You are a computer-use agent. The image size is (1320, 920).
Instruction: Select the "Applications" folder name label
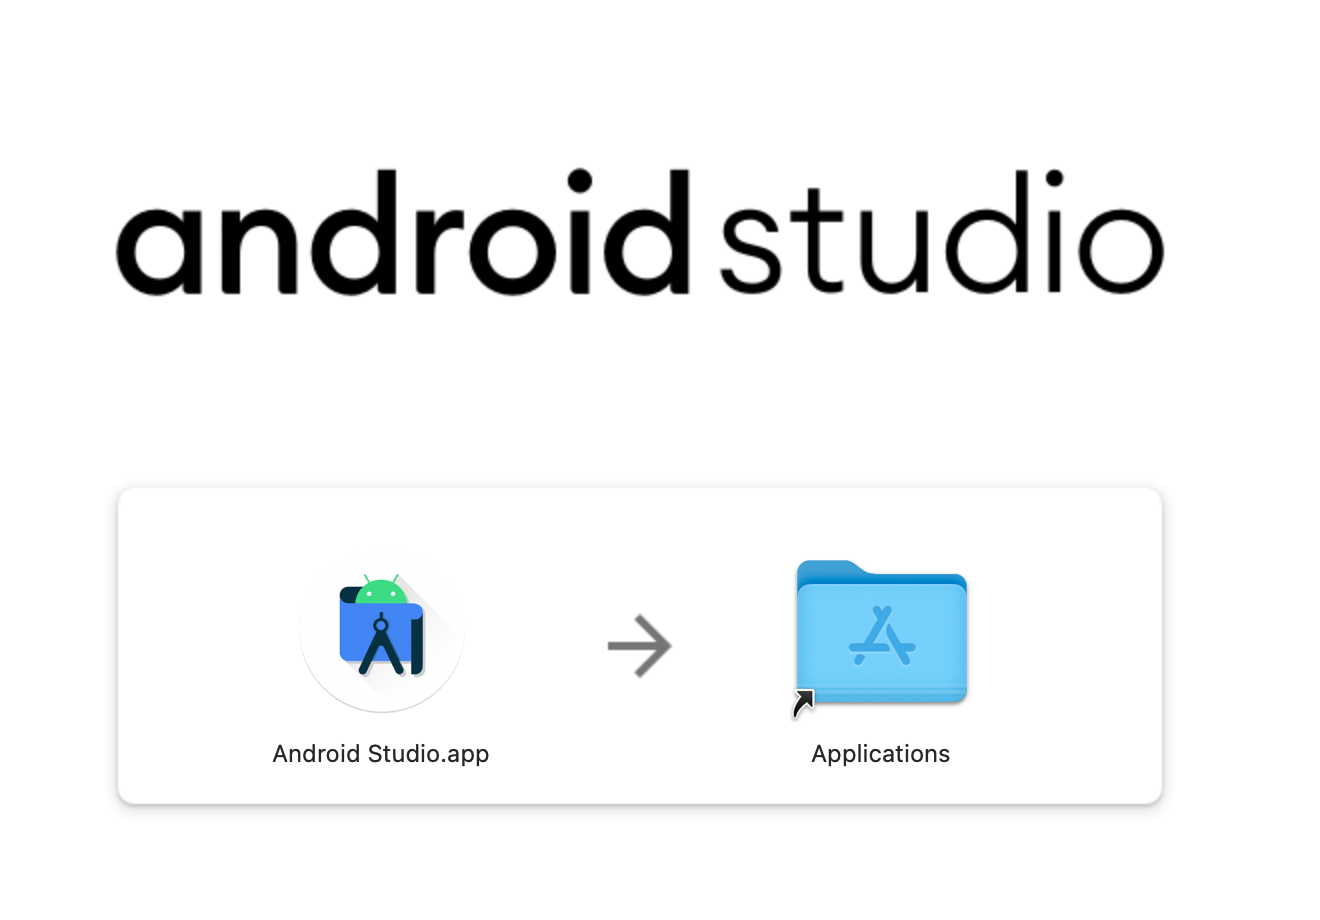880,754
